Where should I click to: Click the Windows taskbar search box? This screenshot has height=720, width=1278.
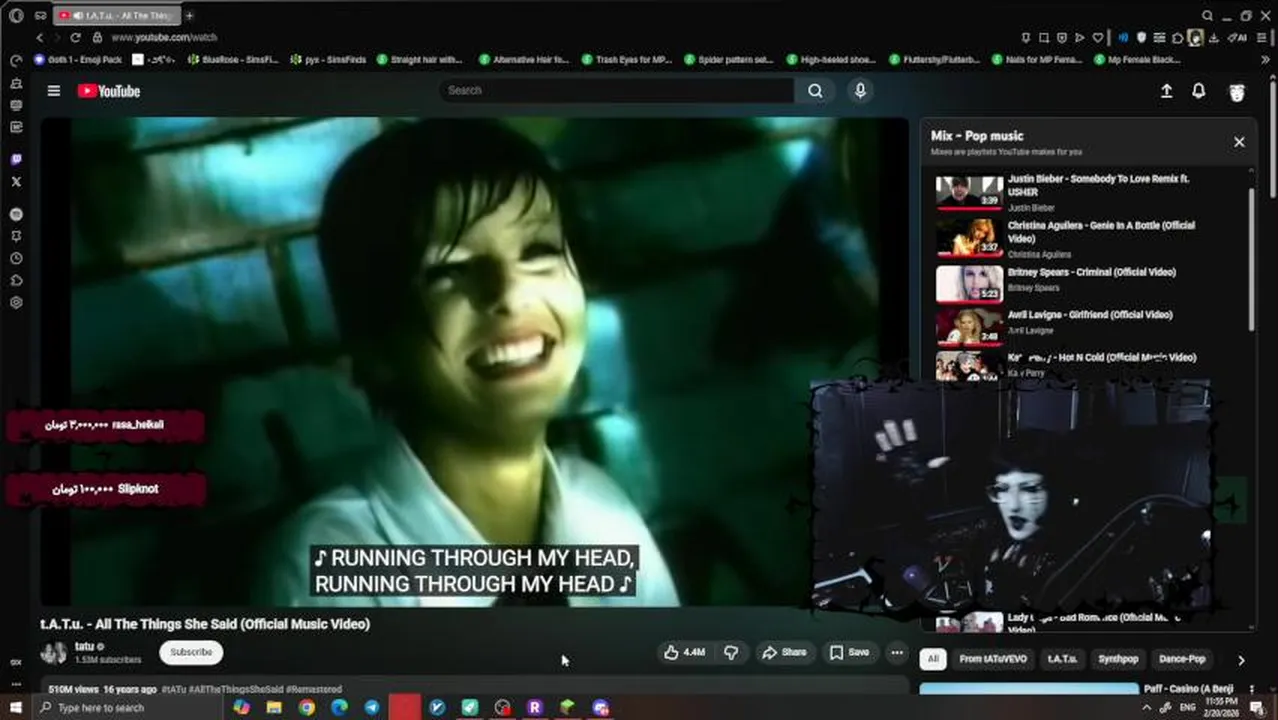click(x=126, y=707)
